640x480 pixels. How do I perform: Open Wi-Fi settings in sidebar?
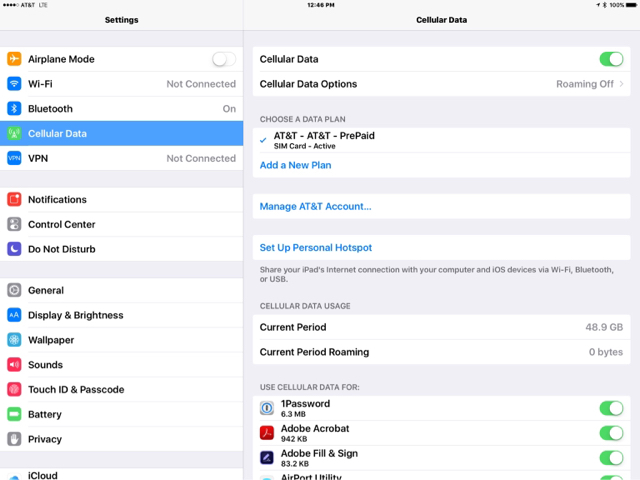(122, 84)
